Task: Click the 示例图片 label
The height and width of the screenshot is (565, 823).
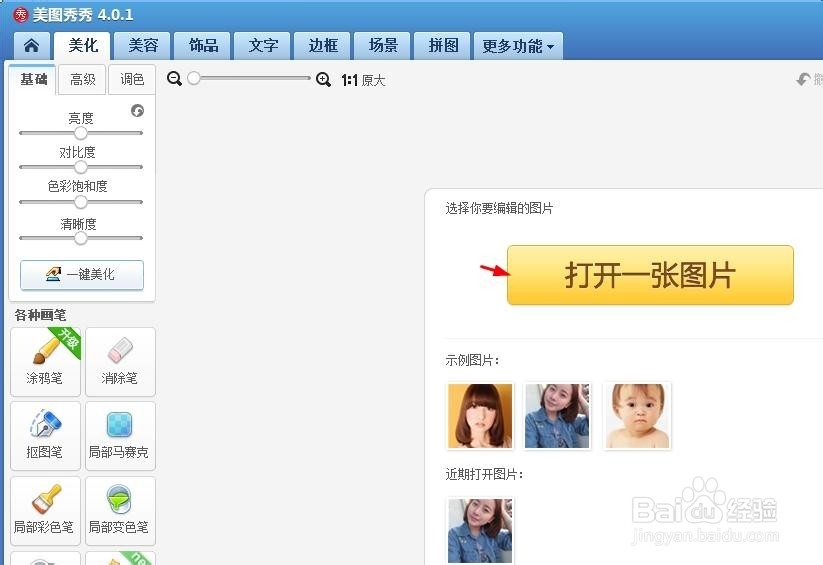Action: tap(472, 360)
